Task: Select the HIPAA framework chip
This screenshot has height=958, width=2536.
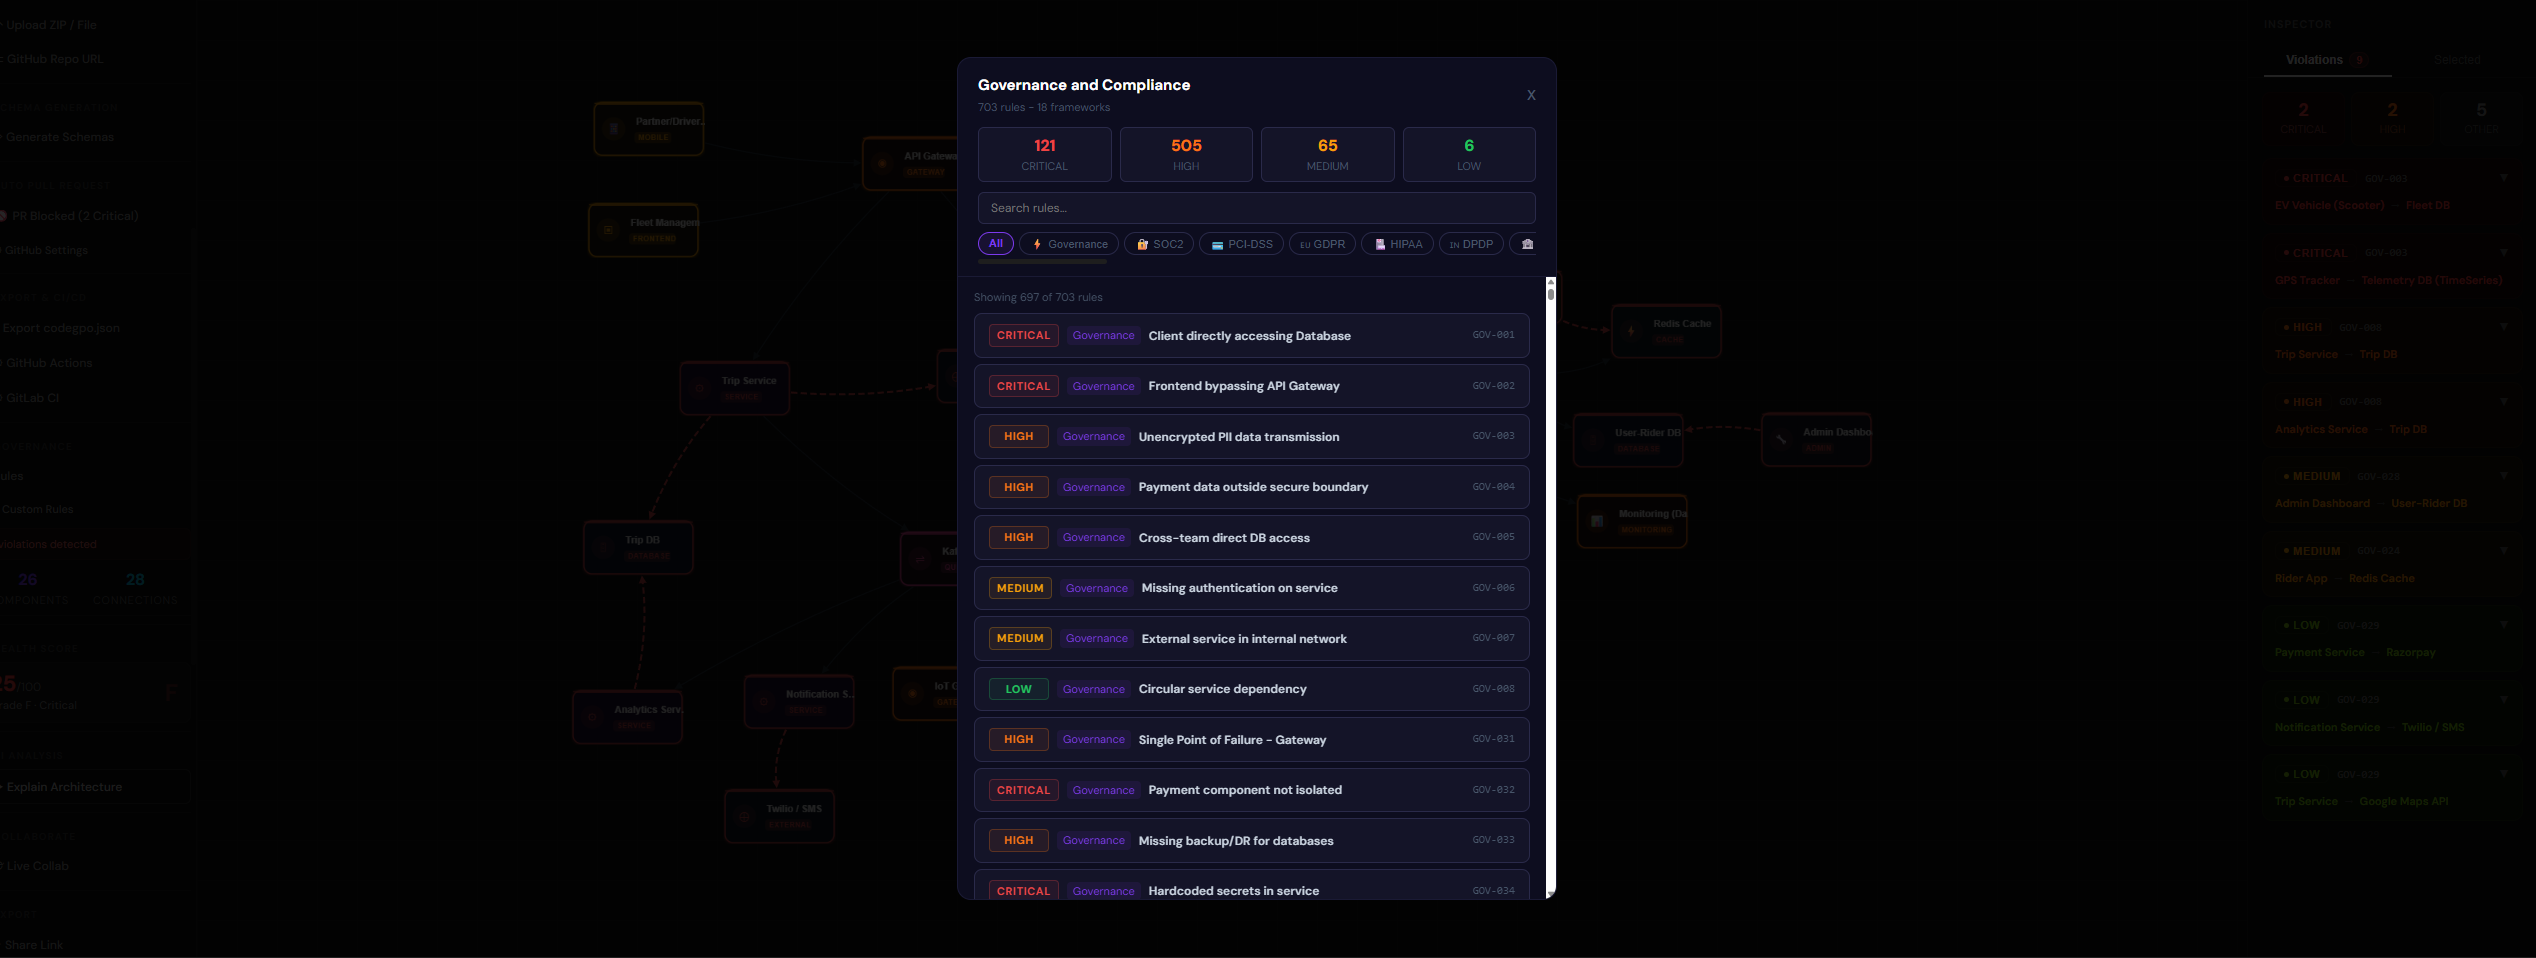Action: (x=1397, y=244)
